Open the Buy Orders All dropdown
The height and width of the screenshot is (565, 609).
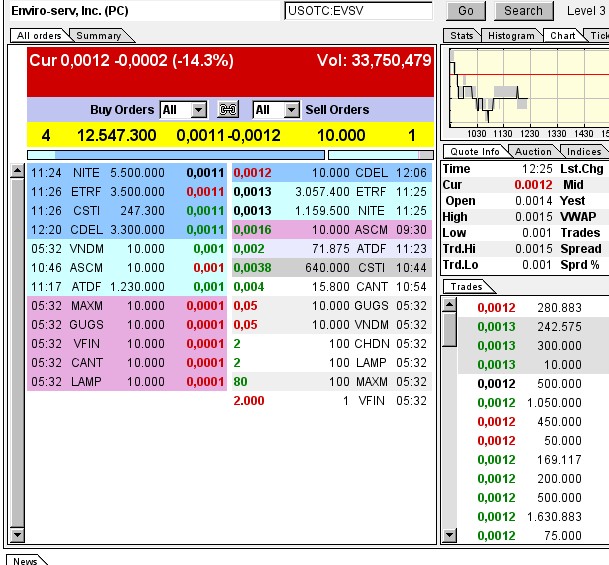[x=183, y=110]
